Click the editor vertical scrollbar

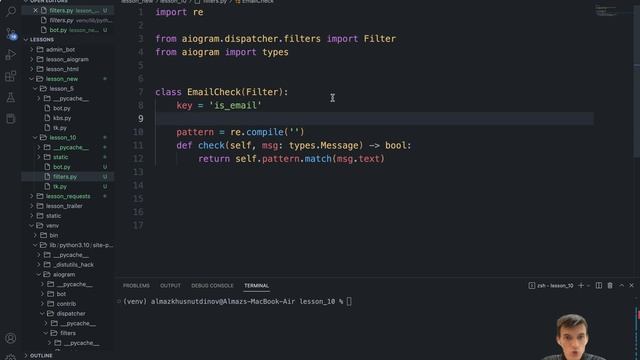tap(637, 82)
